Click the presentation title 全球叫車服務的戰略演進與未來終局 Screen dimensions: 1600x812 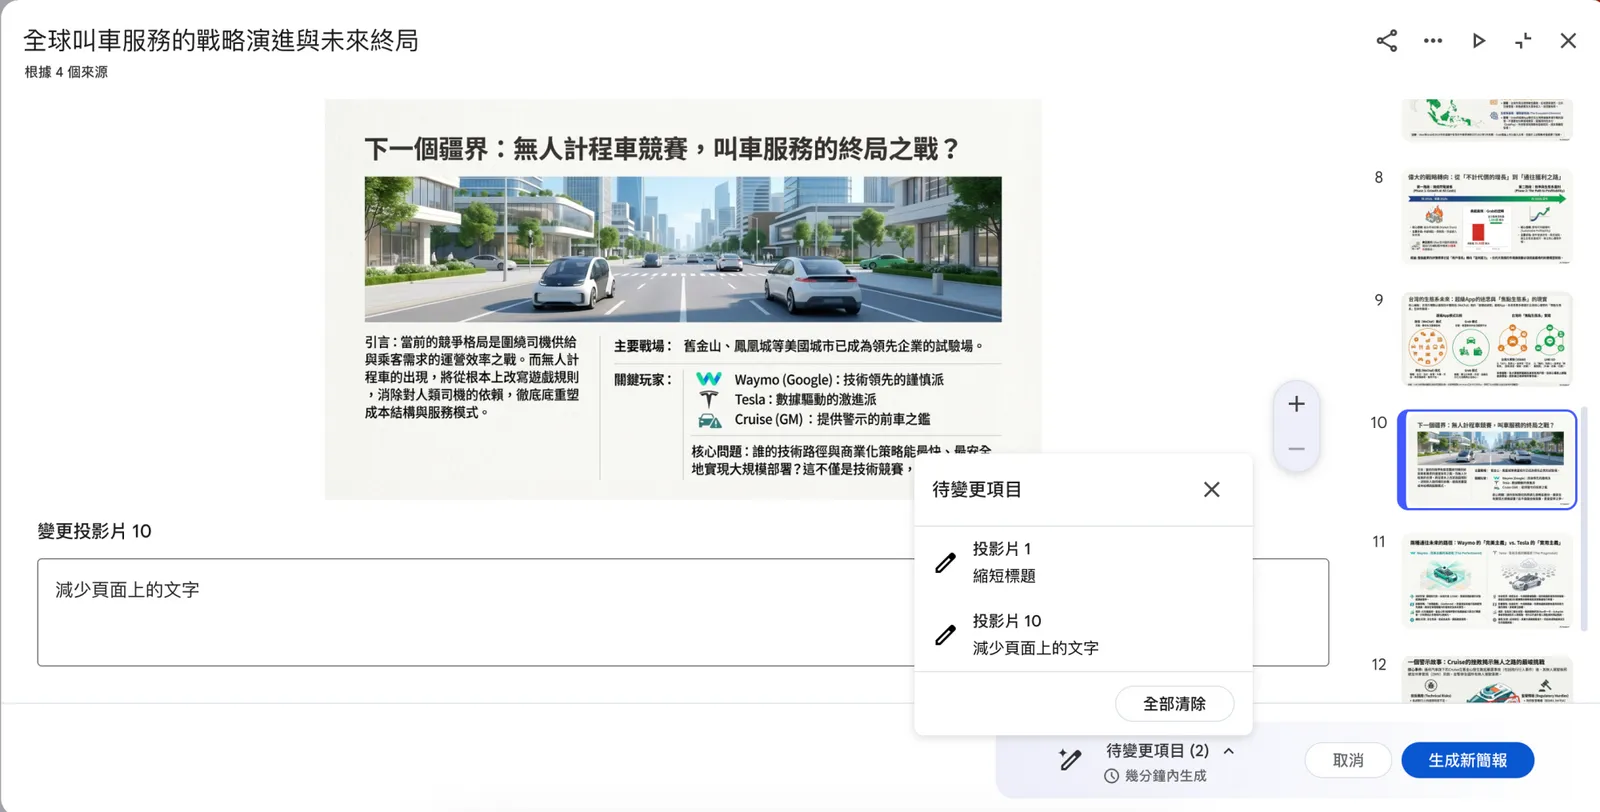click(x=221, y=40)
